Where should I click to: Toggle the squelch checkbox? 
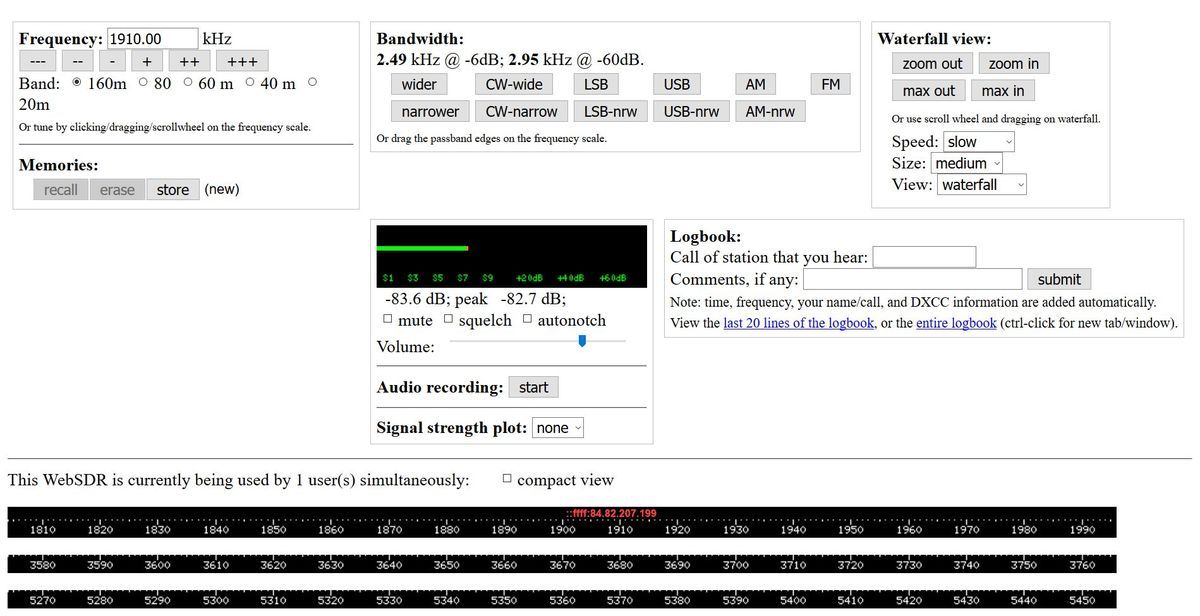[x=449, y=320]
